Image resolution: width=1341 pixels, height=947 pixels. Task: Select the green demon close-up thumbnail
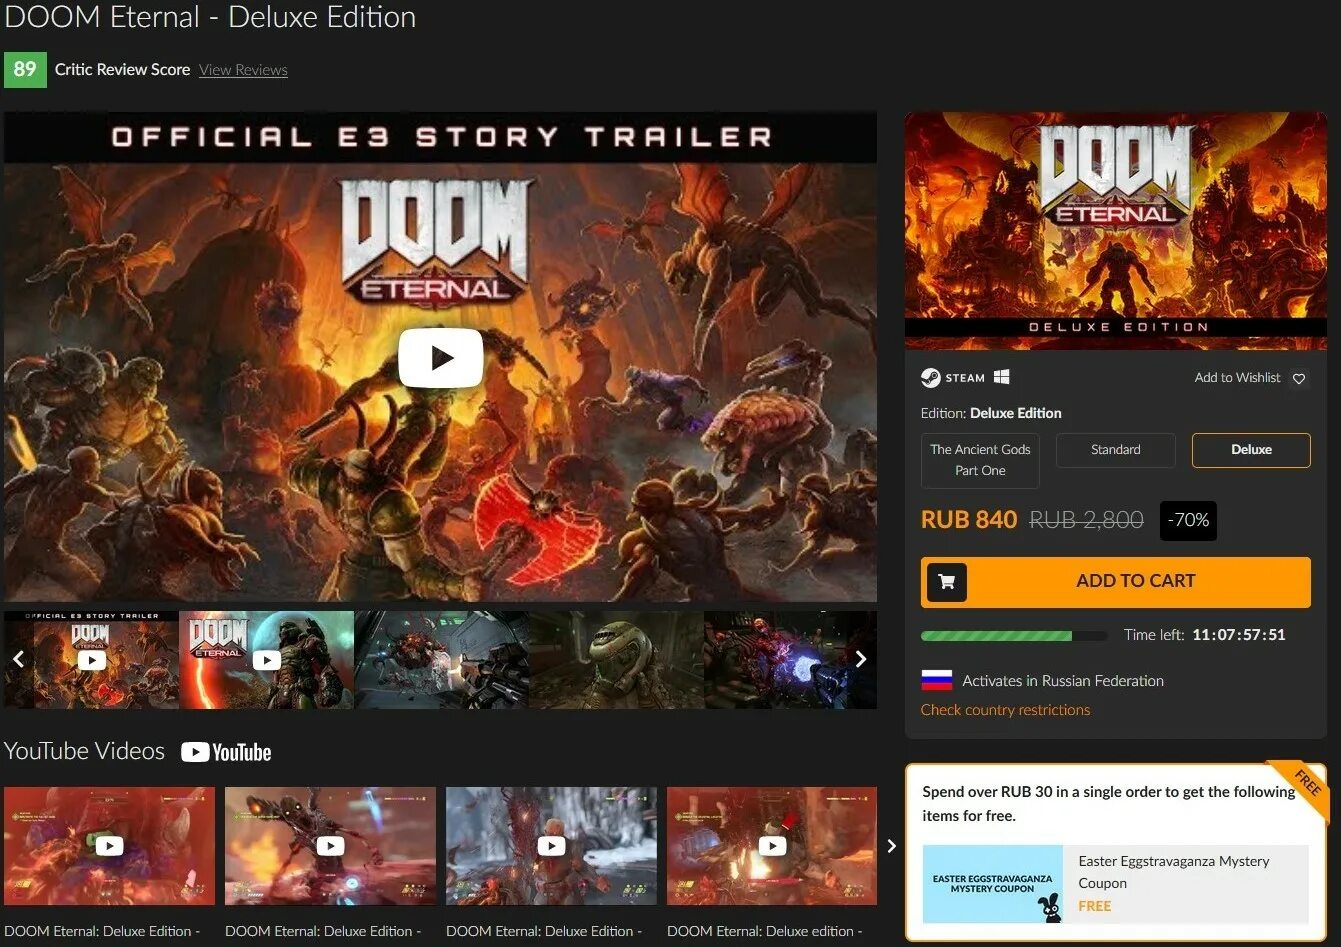click(x=616, y=660)
